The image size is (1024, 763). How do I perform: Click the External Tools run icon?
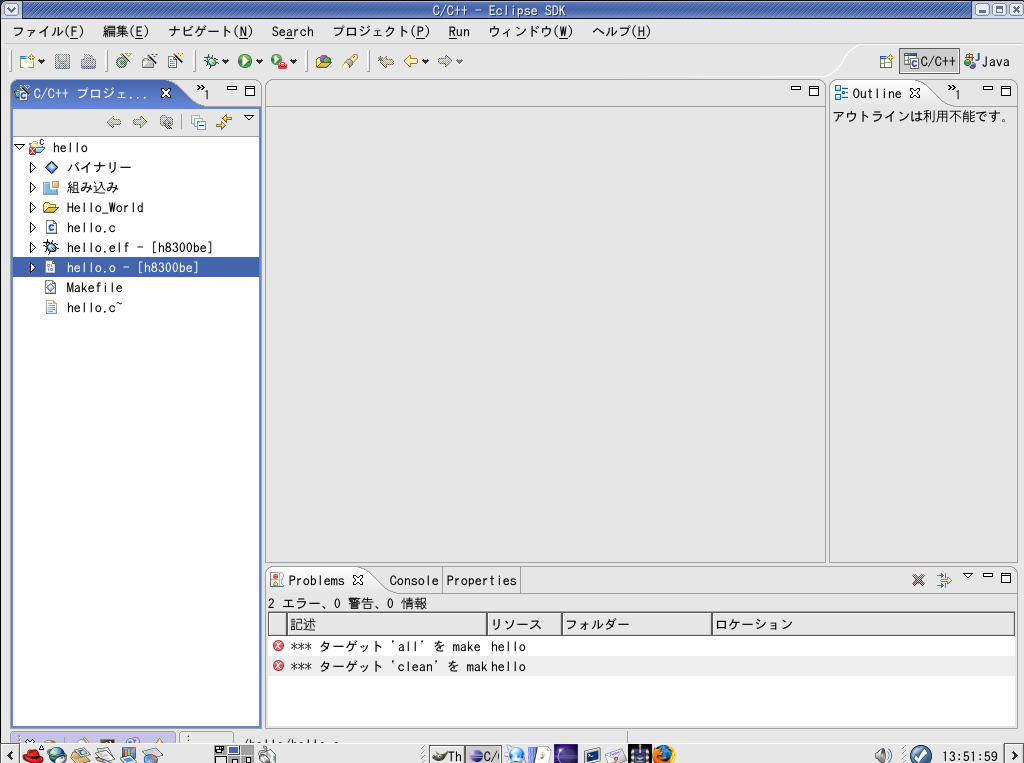click(x=279, y=61)
